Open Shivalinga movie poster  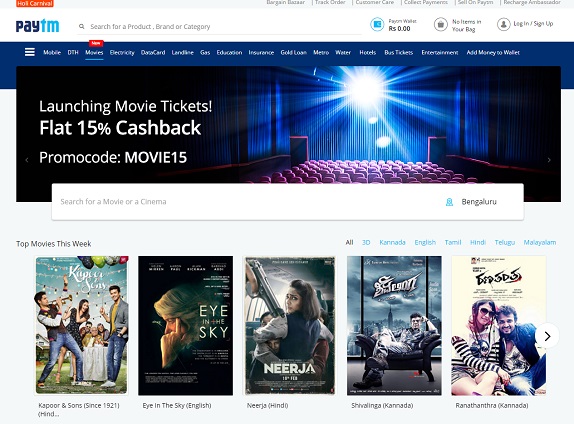tap(394, 326)
